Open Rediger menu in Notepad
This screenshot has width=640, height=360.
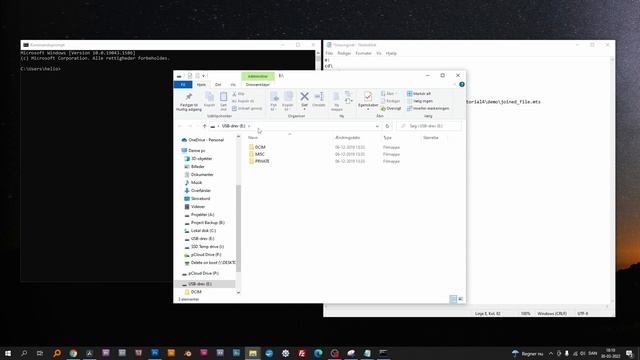pyautogui.click(x=344, y=53)
